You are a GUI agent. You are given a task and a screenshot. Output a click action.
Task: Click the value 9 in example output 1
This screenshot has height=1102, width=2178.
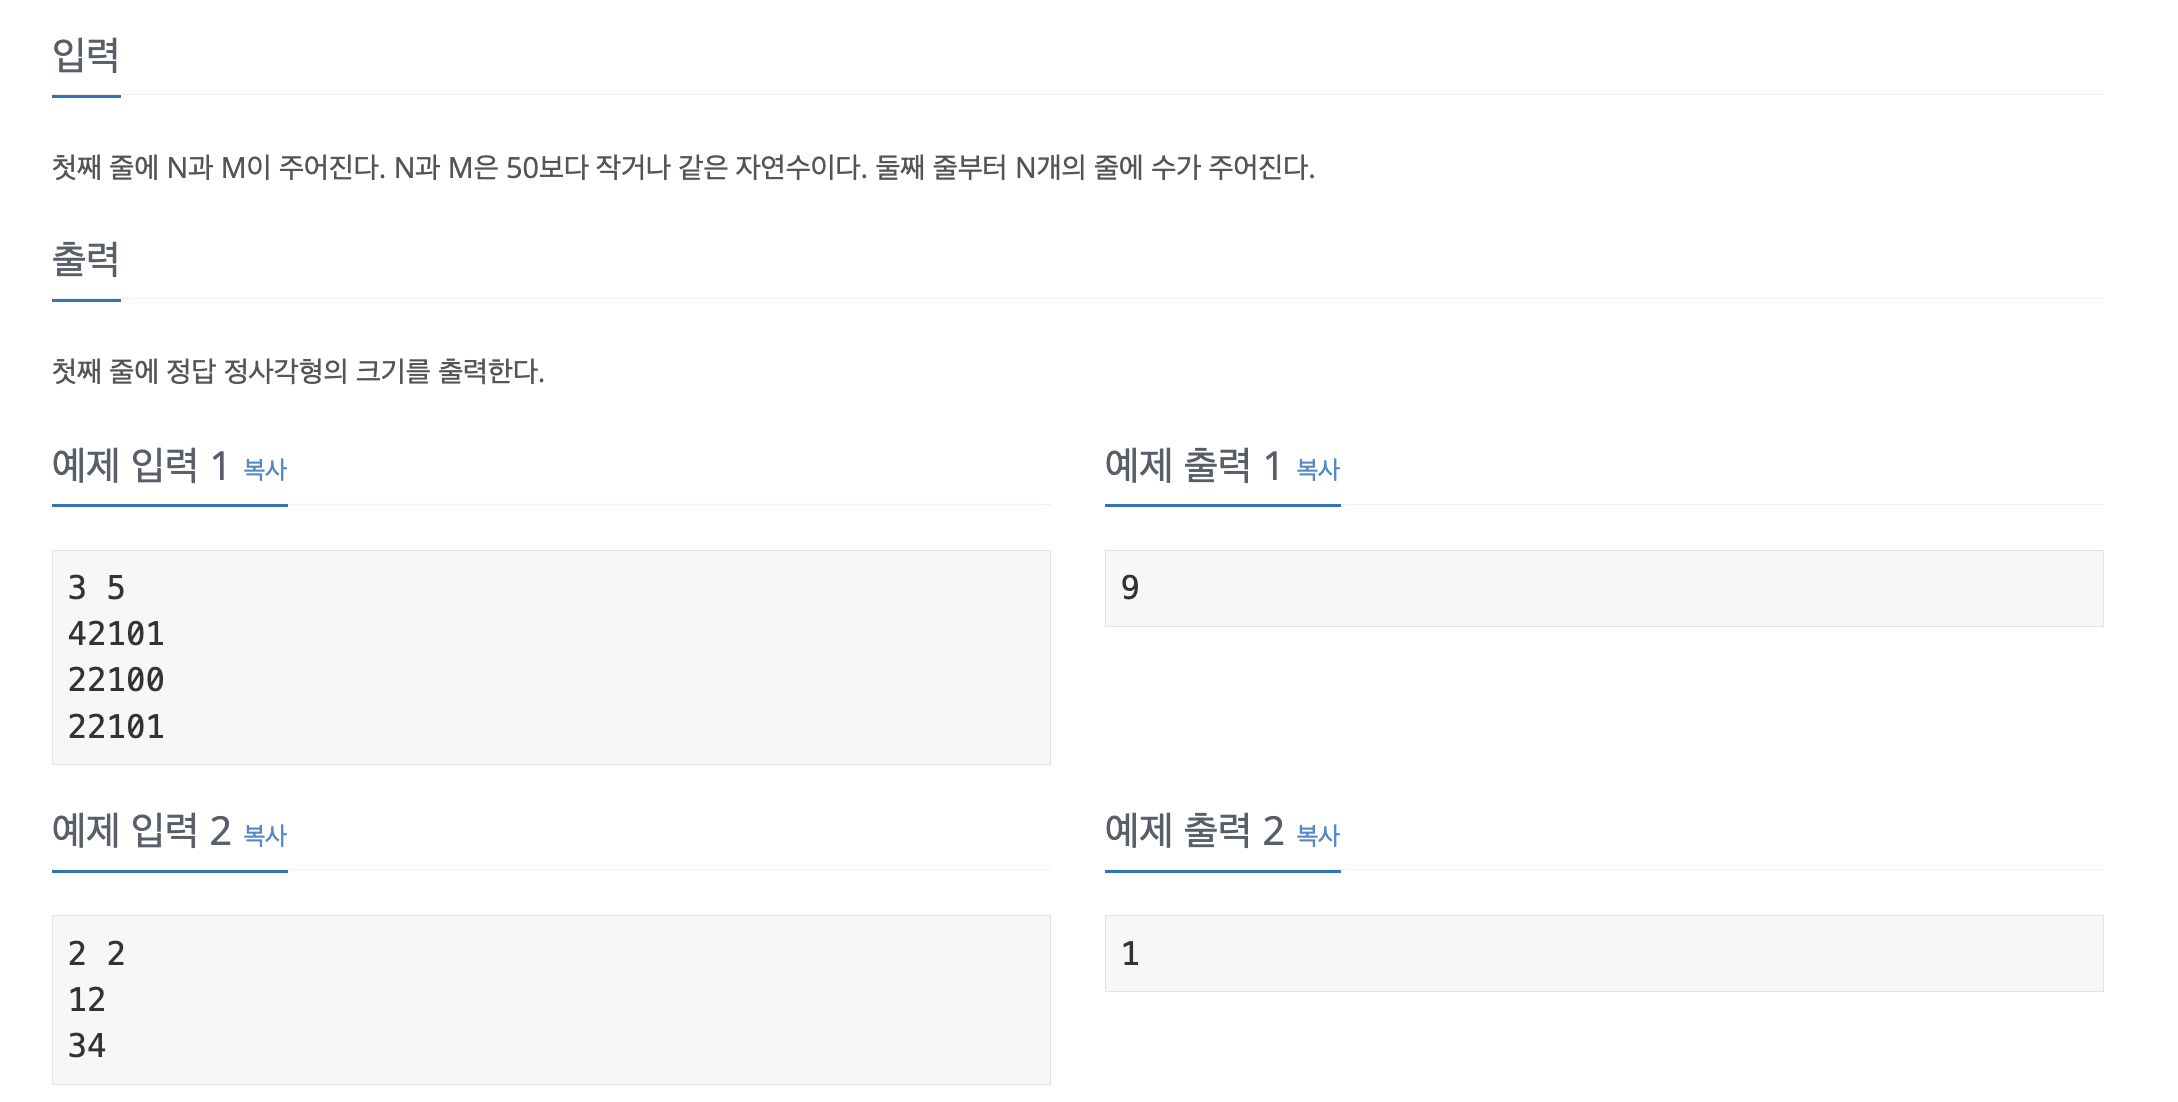click(1130, 588)
